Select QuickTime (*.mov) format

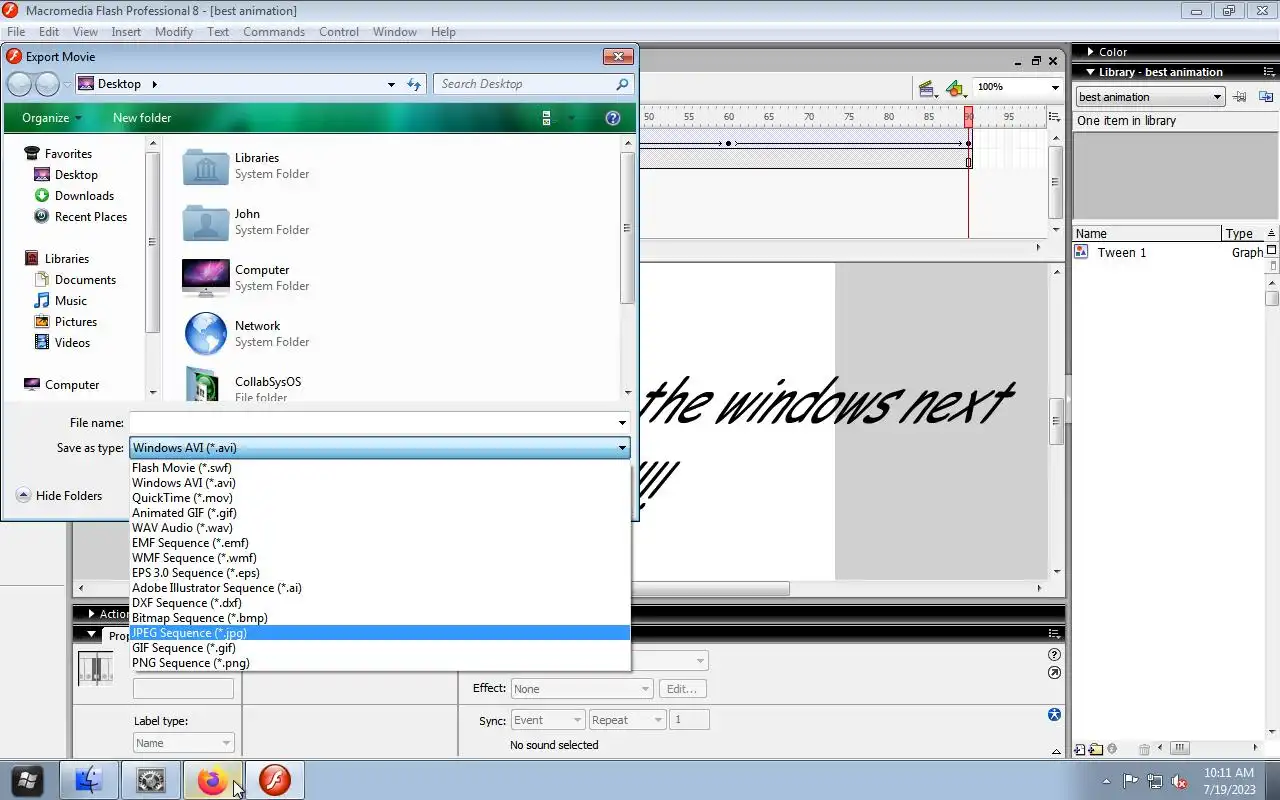point(380,497)
